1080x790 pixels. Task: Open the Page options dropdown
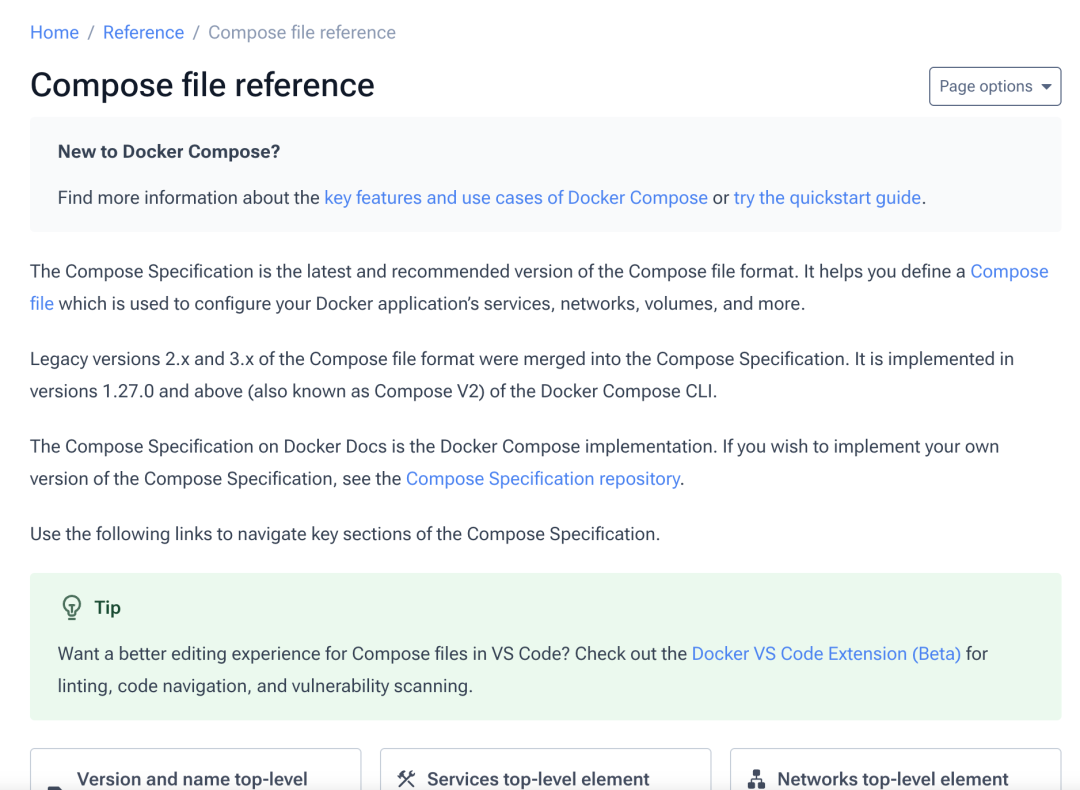click(995, 86)
